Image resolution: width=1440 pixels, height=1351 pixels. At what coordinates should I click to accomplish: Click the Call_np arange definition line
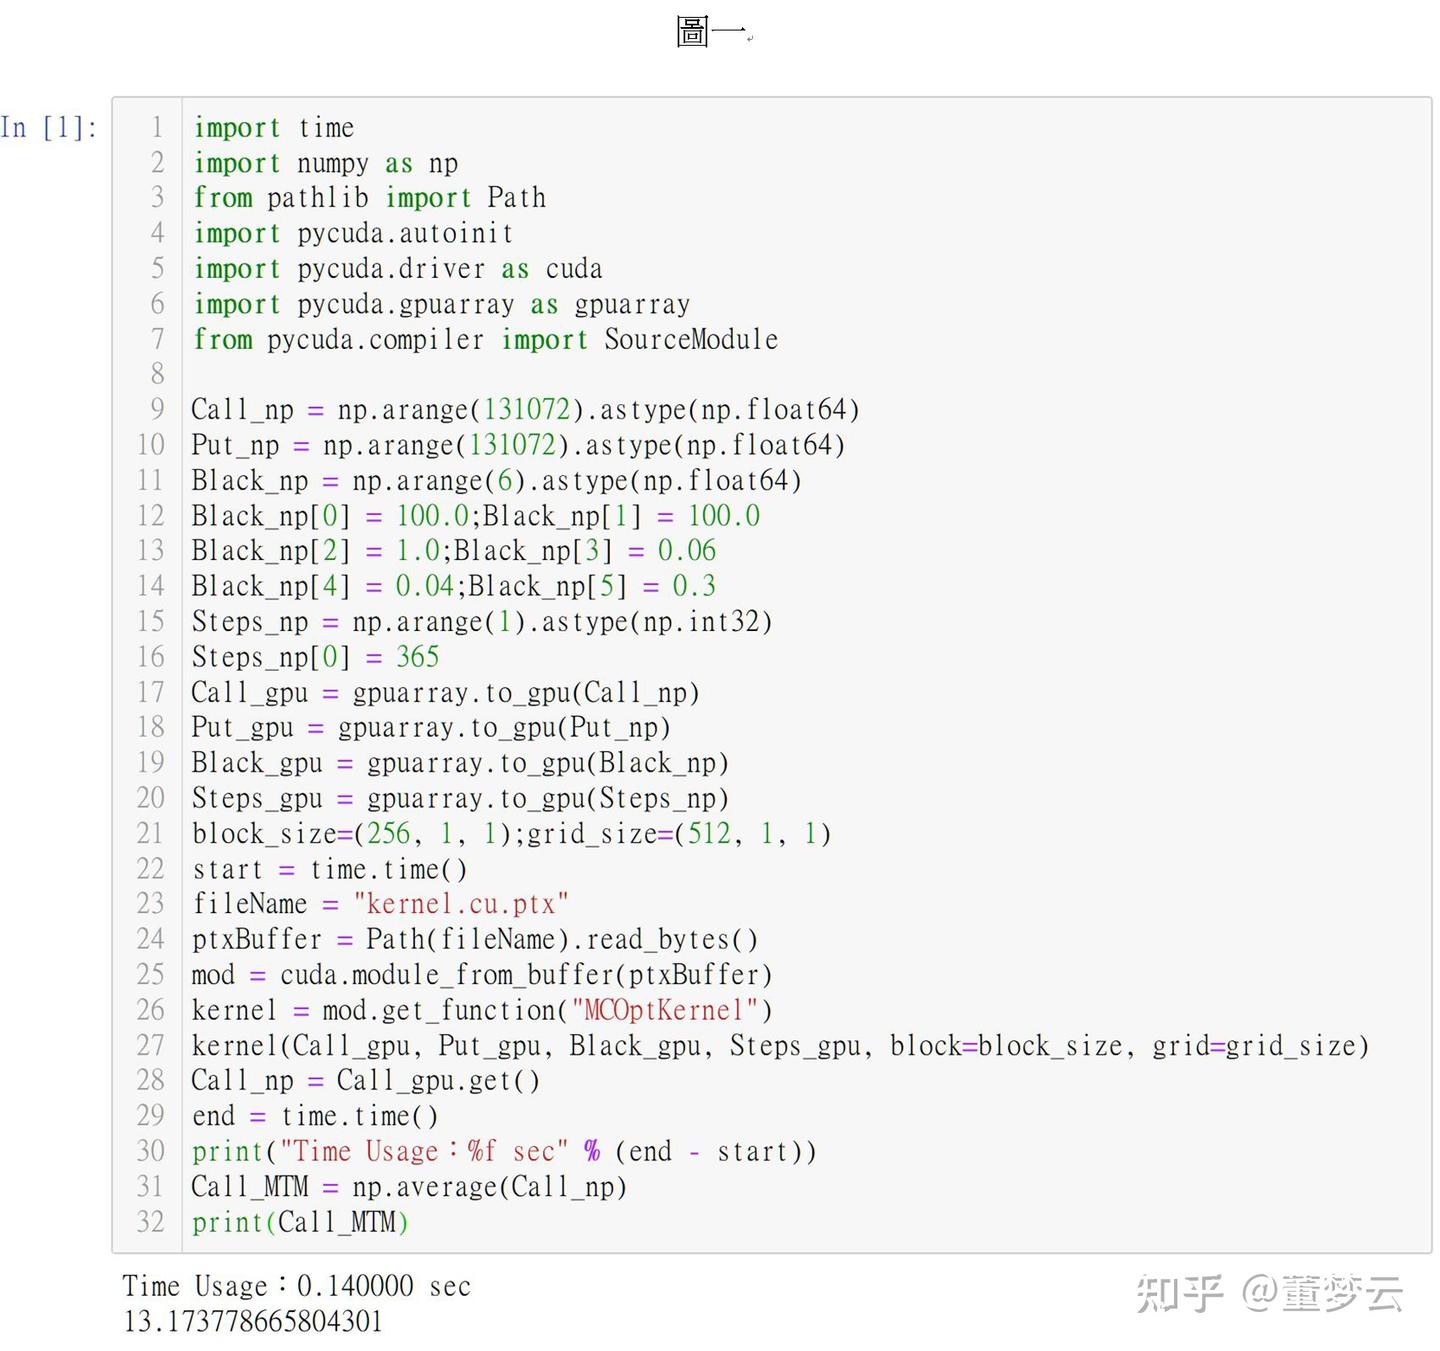(x=524, y=410)
